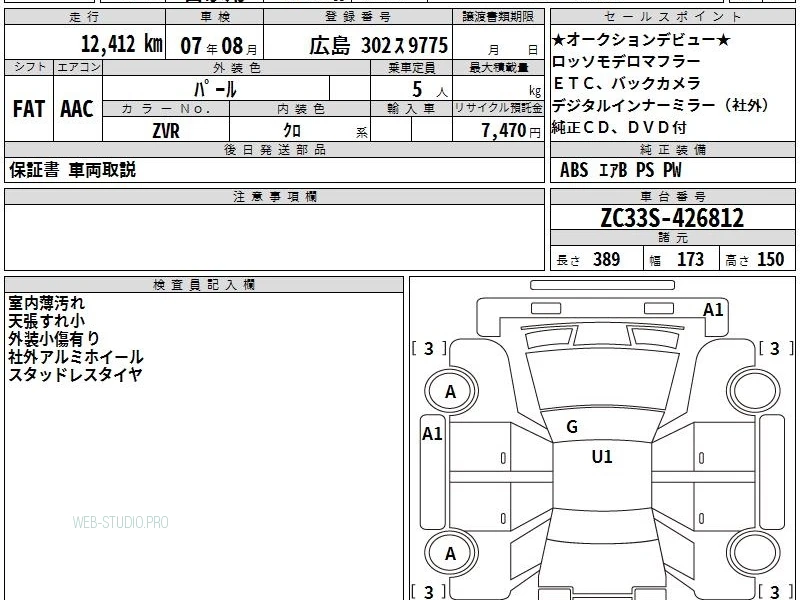Click the A1 mark beside the left side sill
Screen dimensions: 800x600
[432, 434]
